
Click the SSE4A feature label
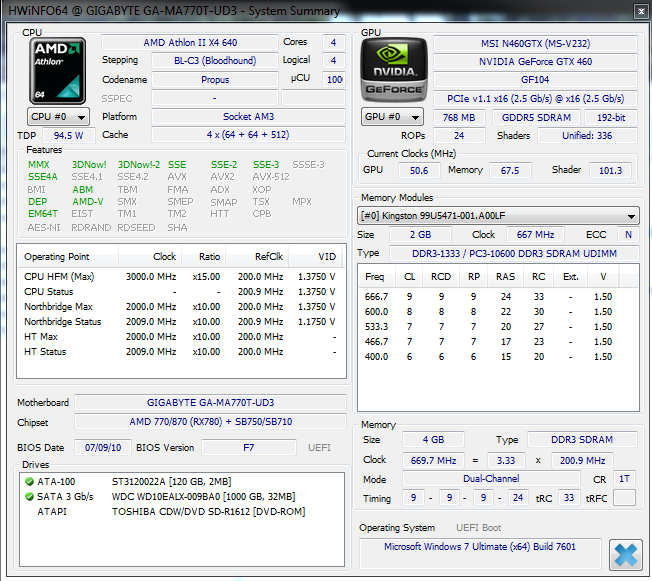[42, 177]
